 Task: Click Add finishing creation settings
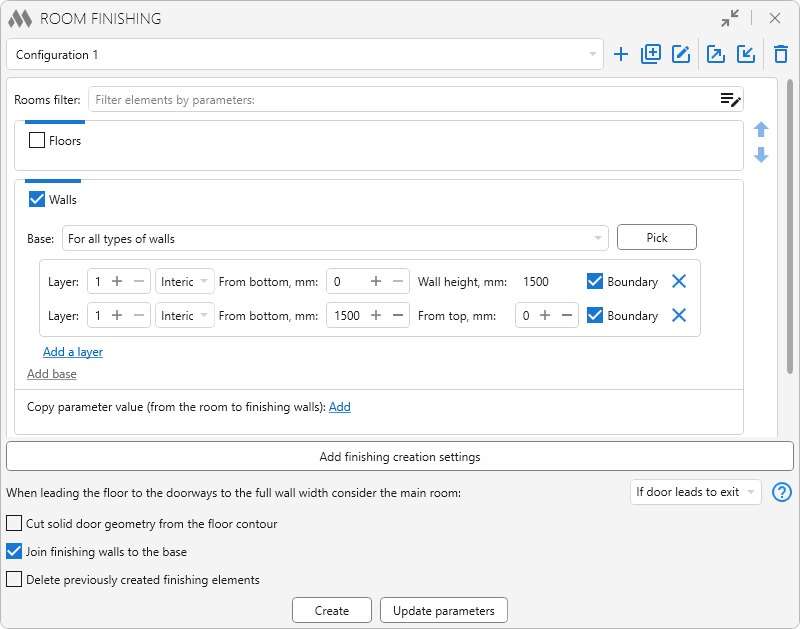[400, 457]
